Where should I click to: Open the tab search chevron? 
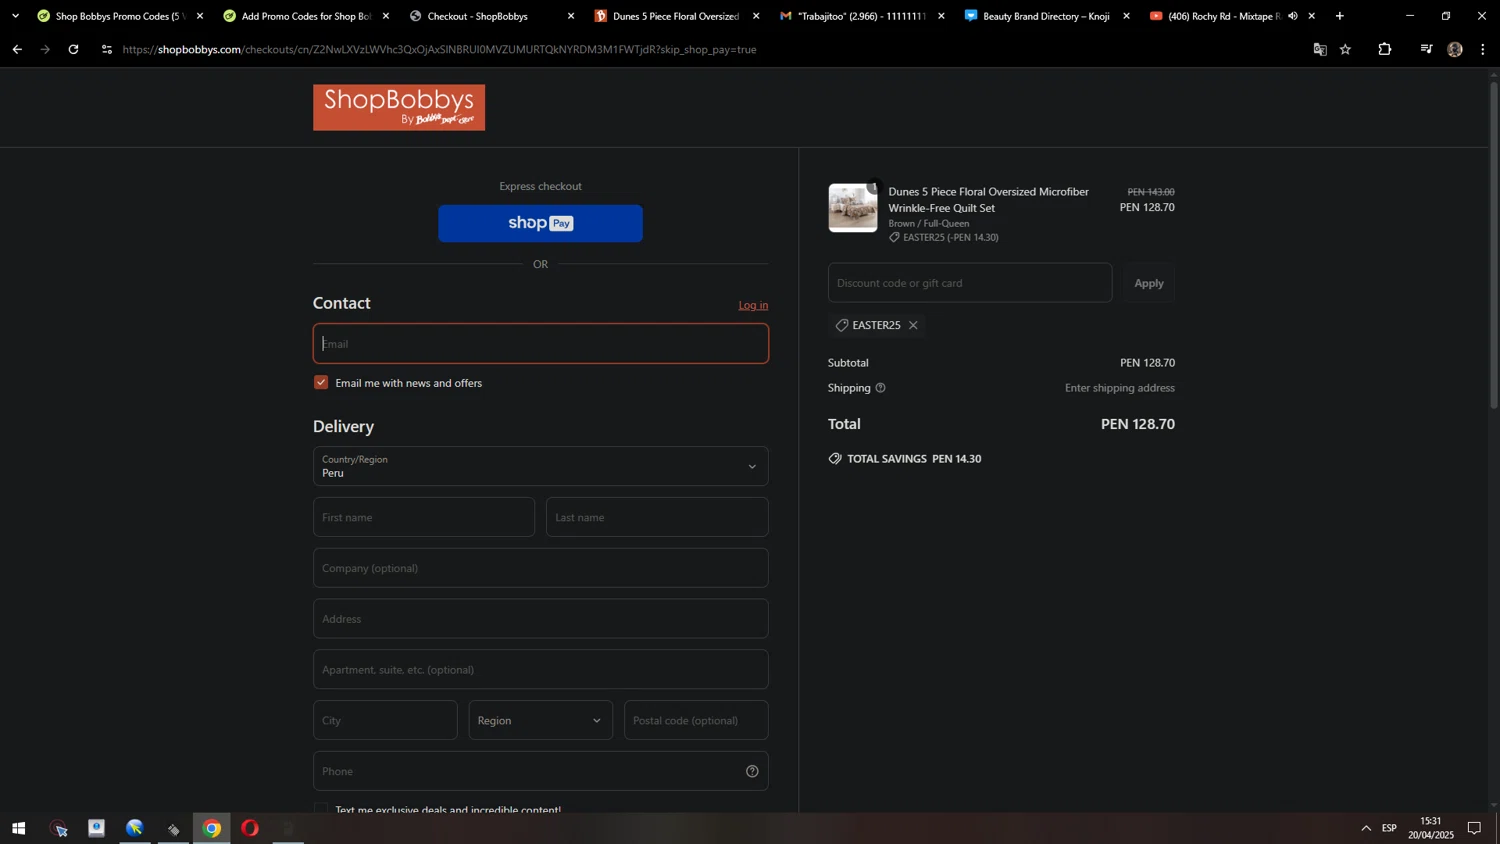[15, 16]
